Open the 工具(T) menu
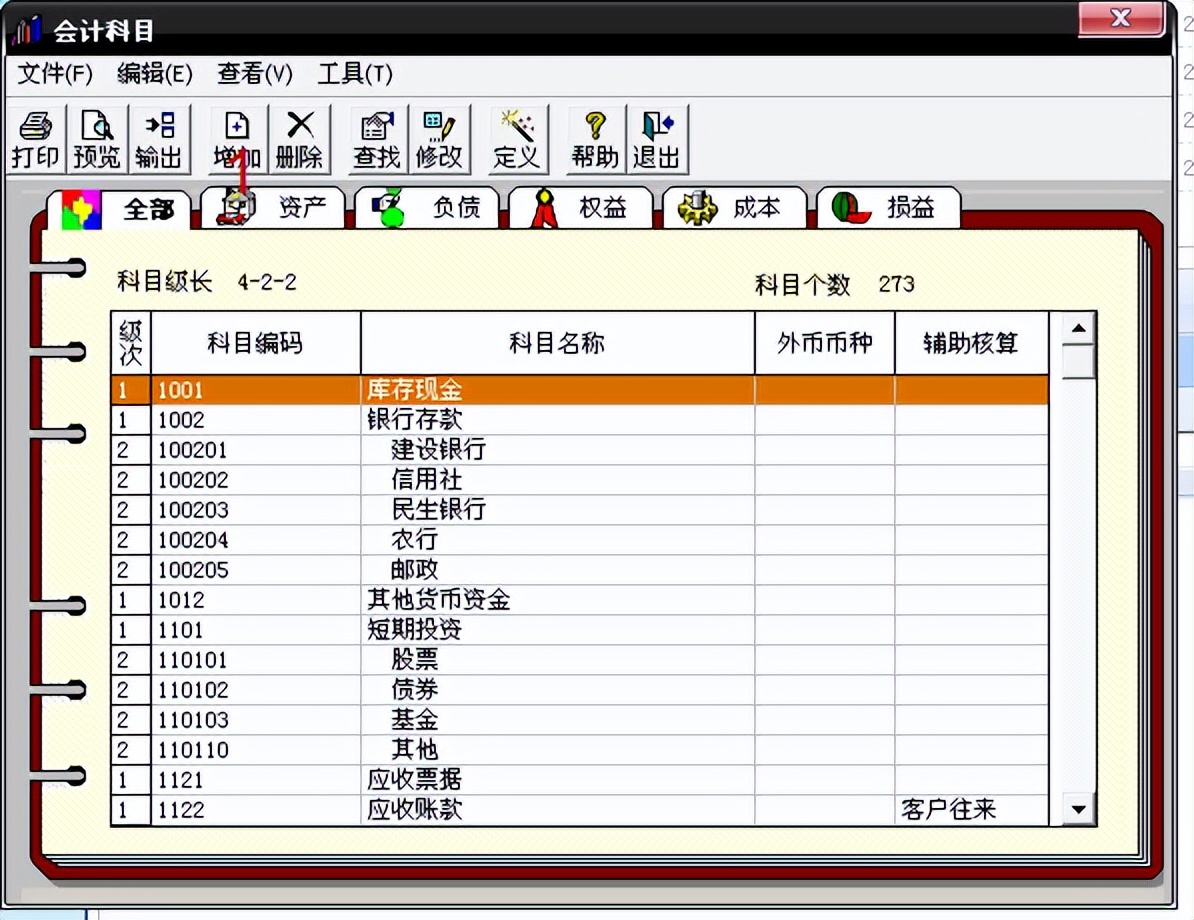This screenshot has height=920, width=1194. tap(352, 74)
